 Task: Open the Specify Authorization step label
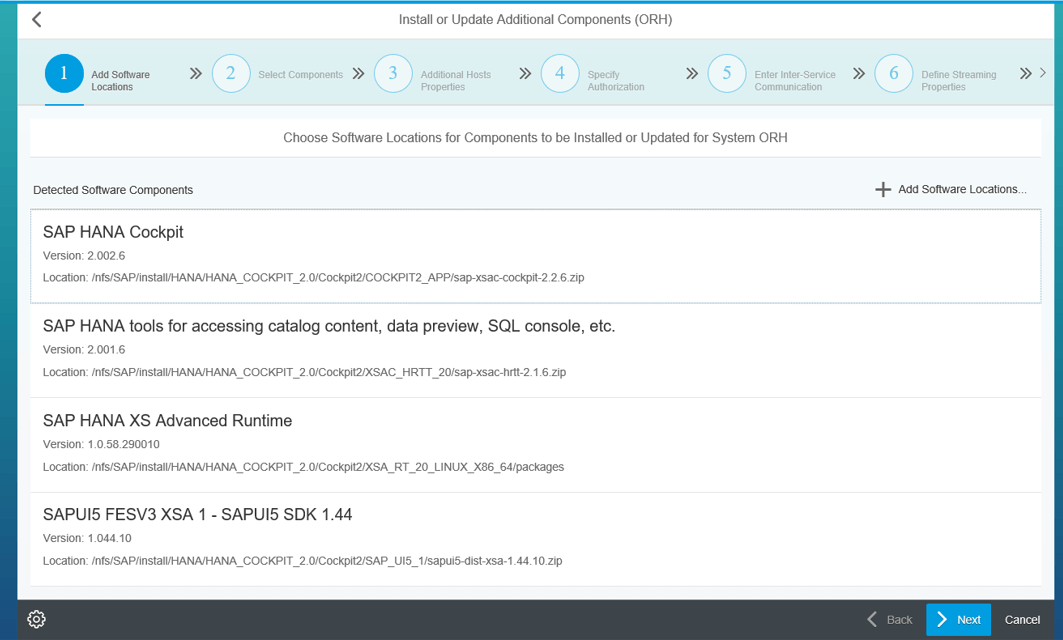click(616, 81)
